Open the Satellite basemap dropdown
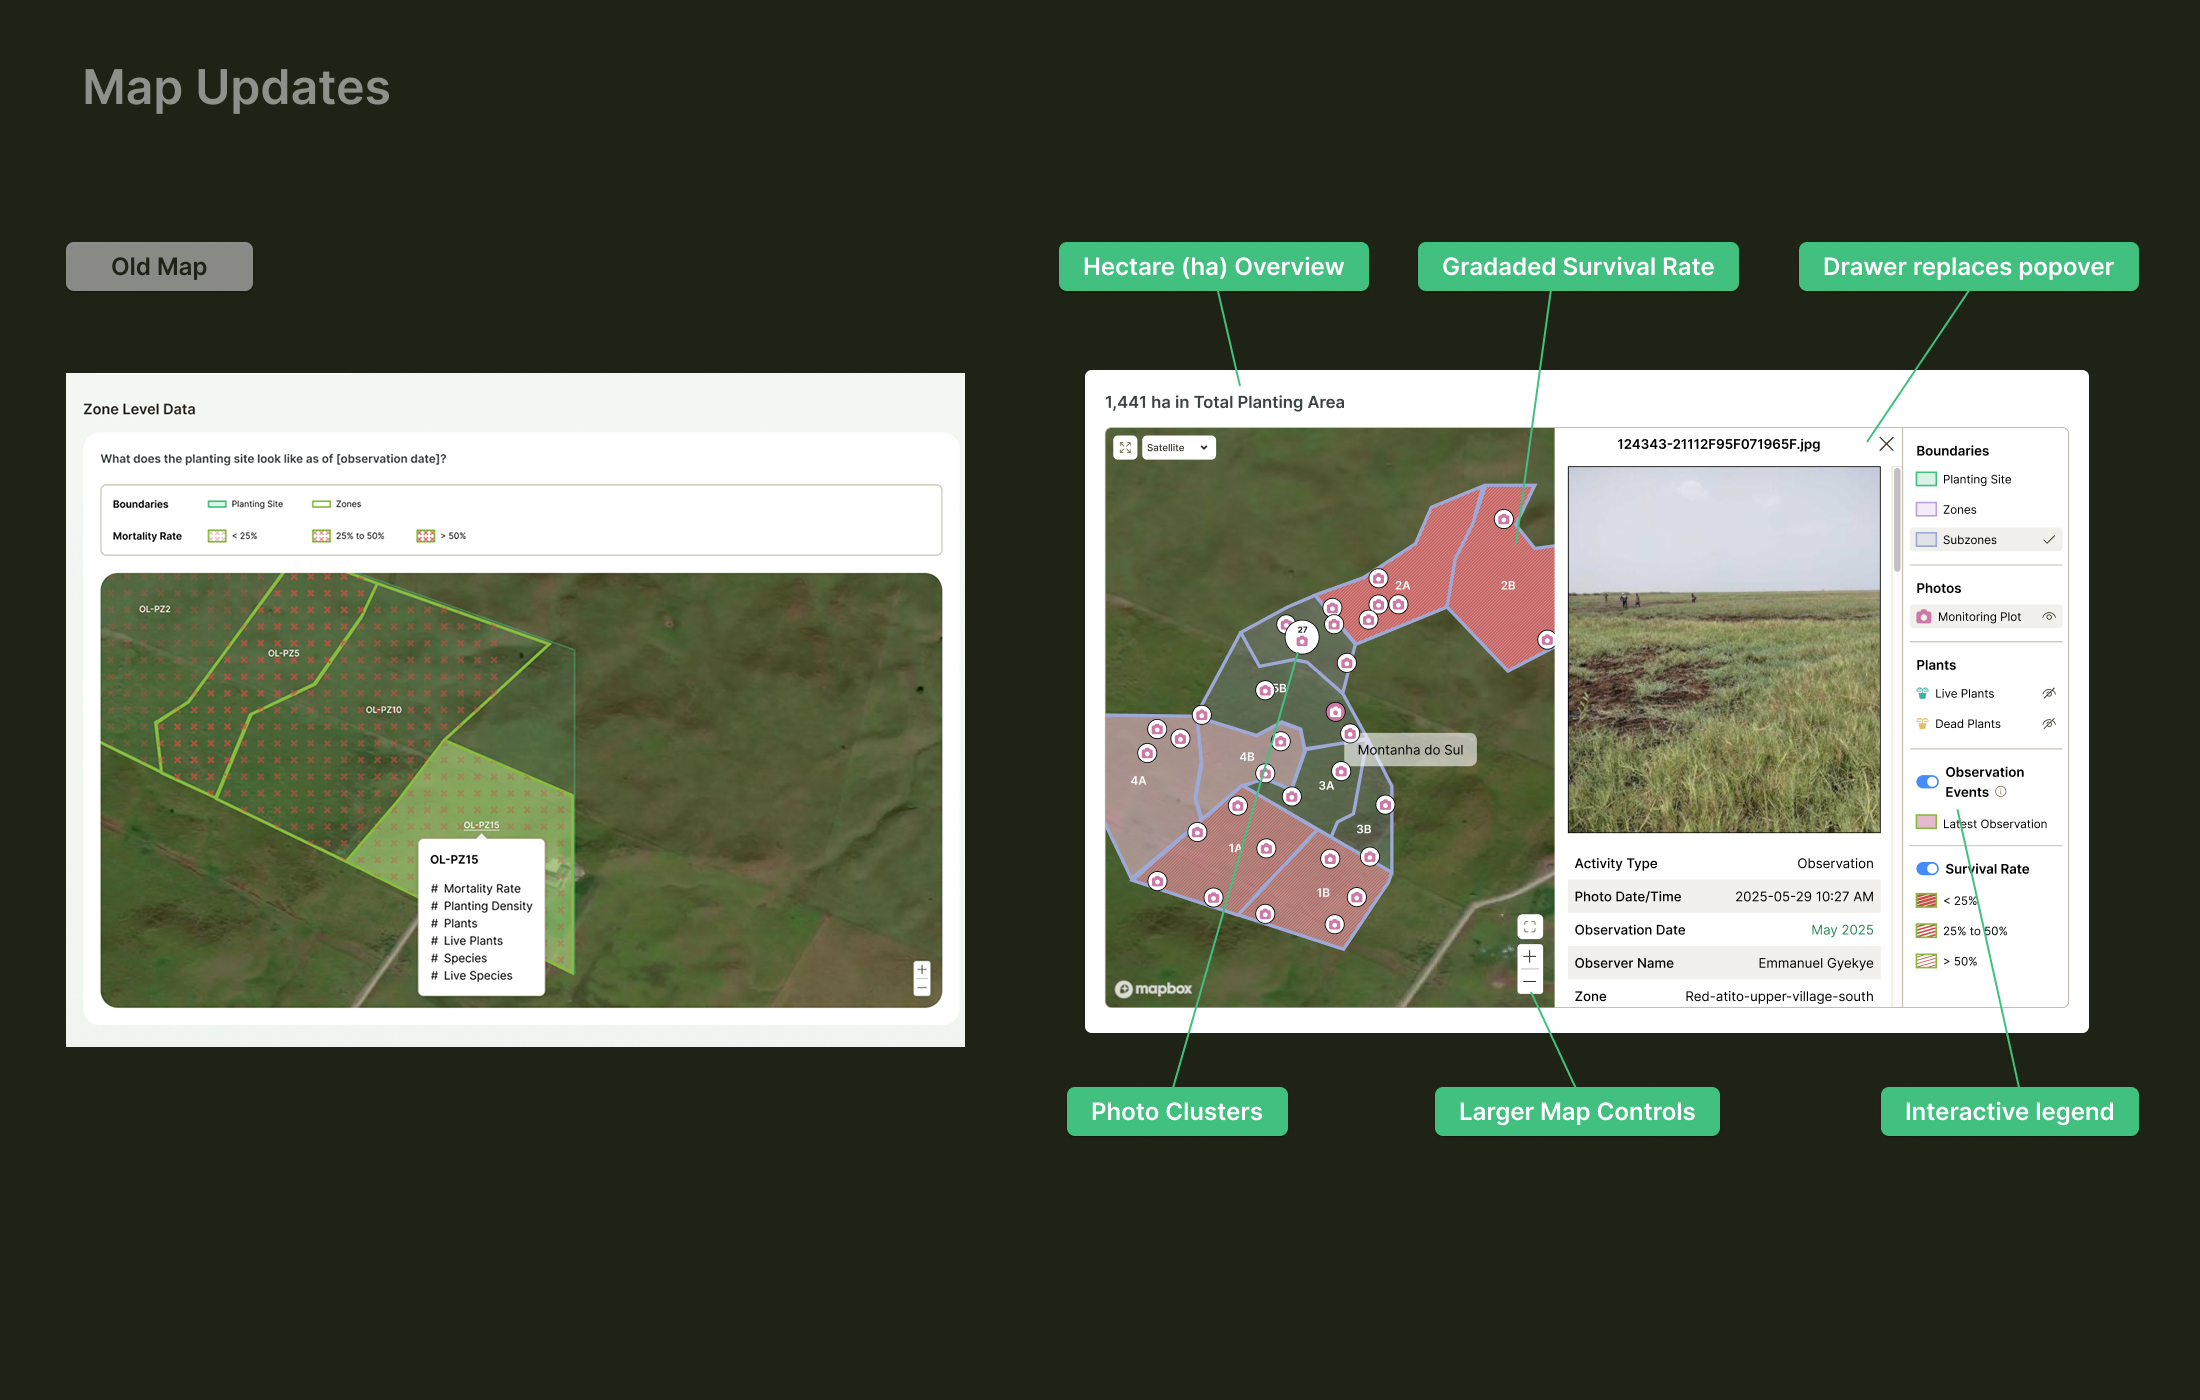2200x1400 pixels. [x=1178, y=447]
